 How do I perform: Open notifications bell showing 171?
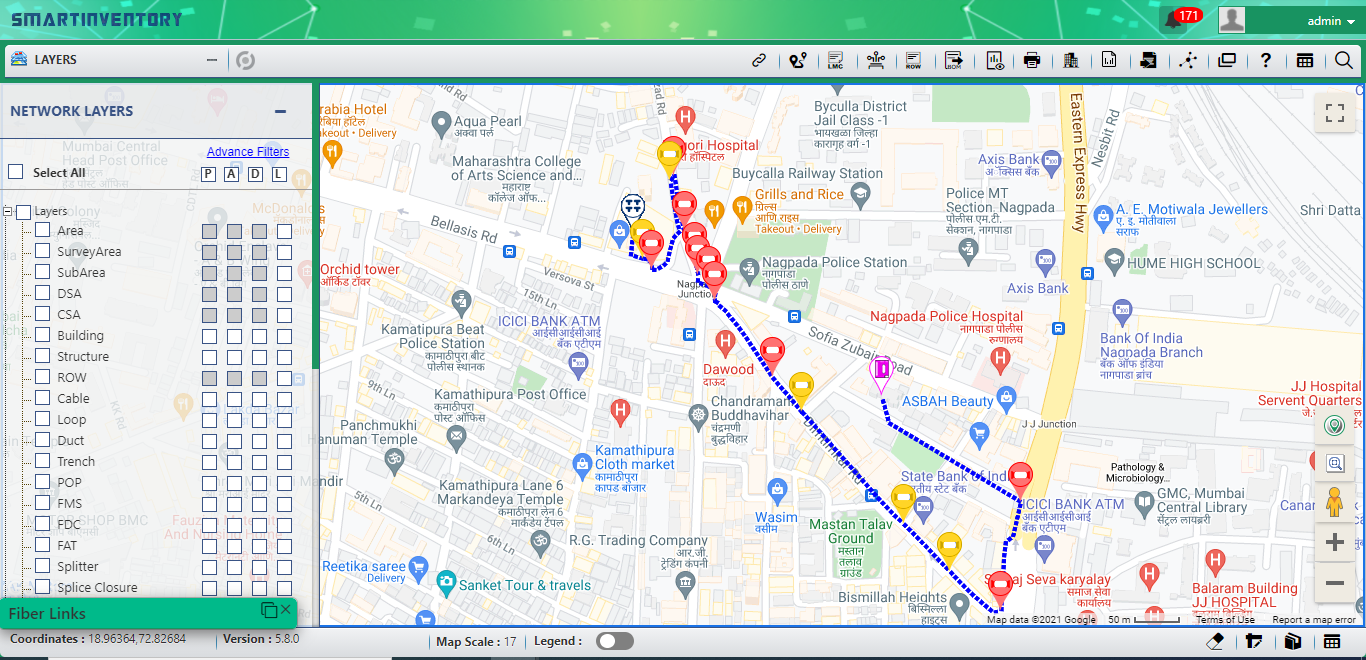point(1173,19)
